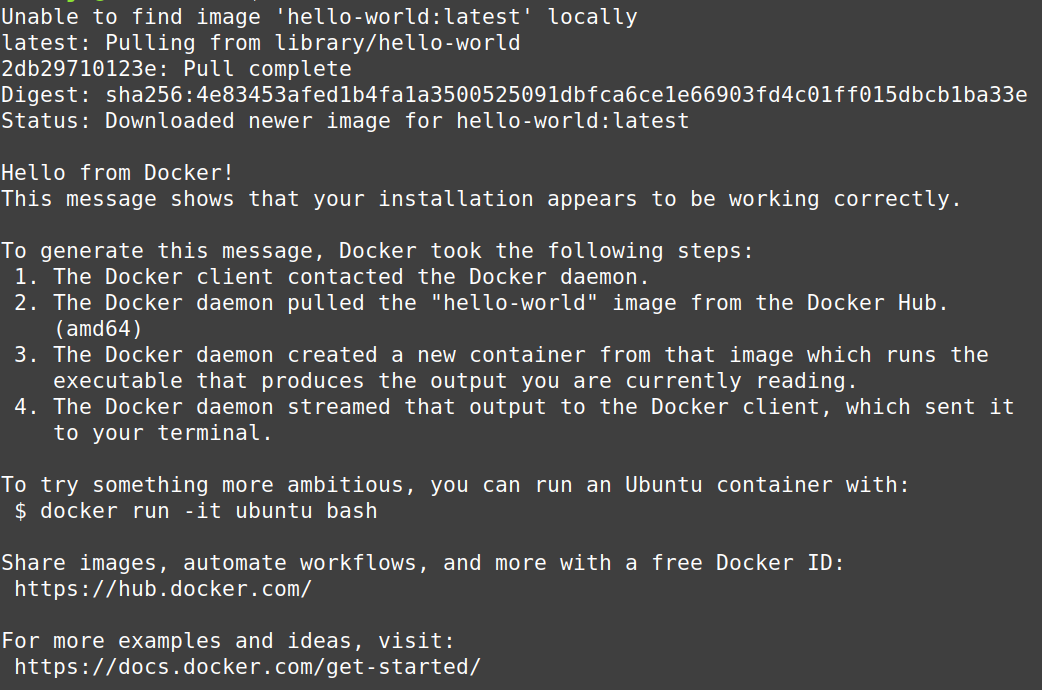This screenshot has height=690, width=1042.
Task: Click step 3 about creating a new container
Action: [508, 355]
